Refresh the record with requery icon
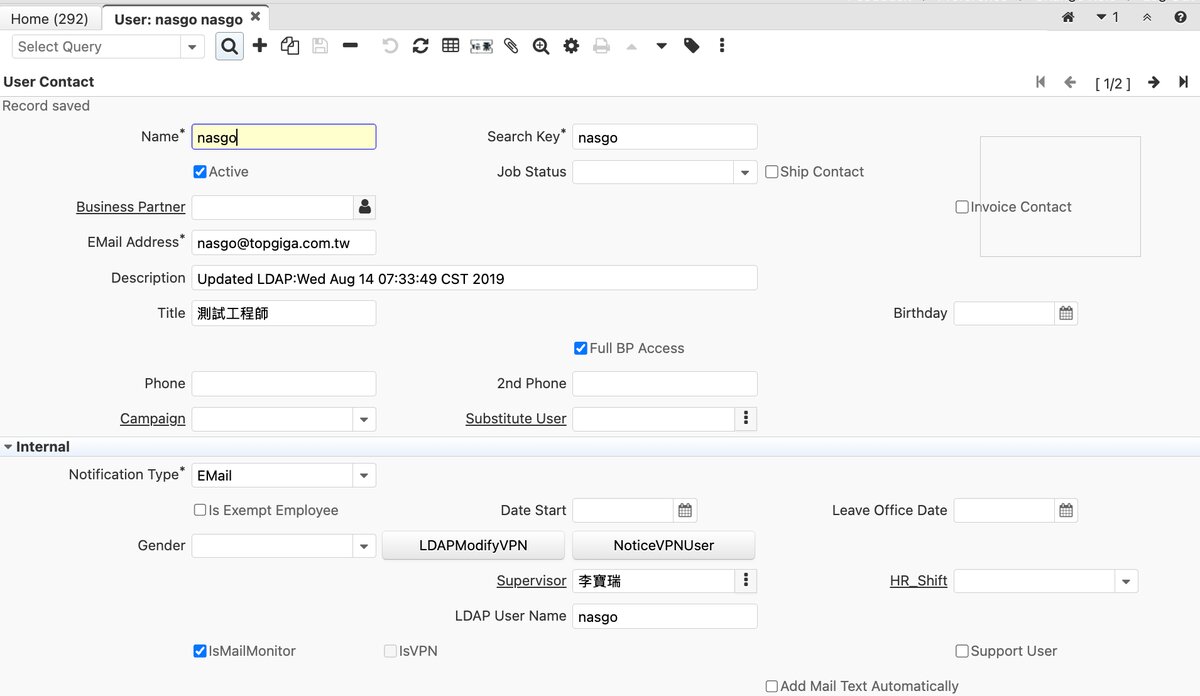Screen dimensions: 1200x696 point(421,46)
